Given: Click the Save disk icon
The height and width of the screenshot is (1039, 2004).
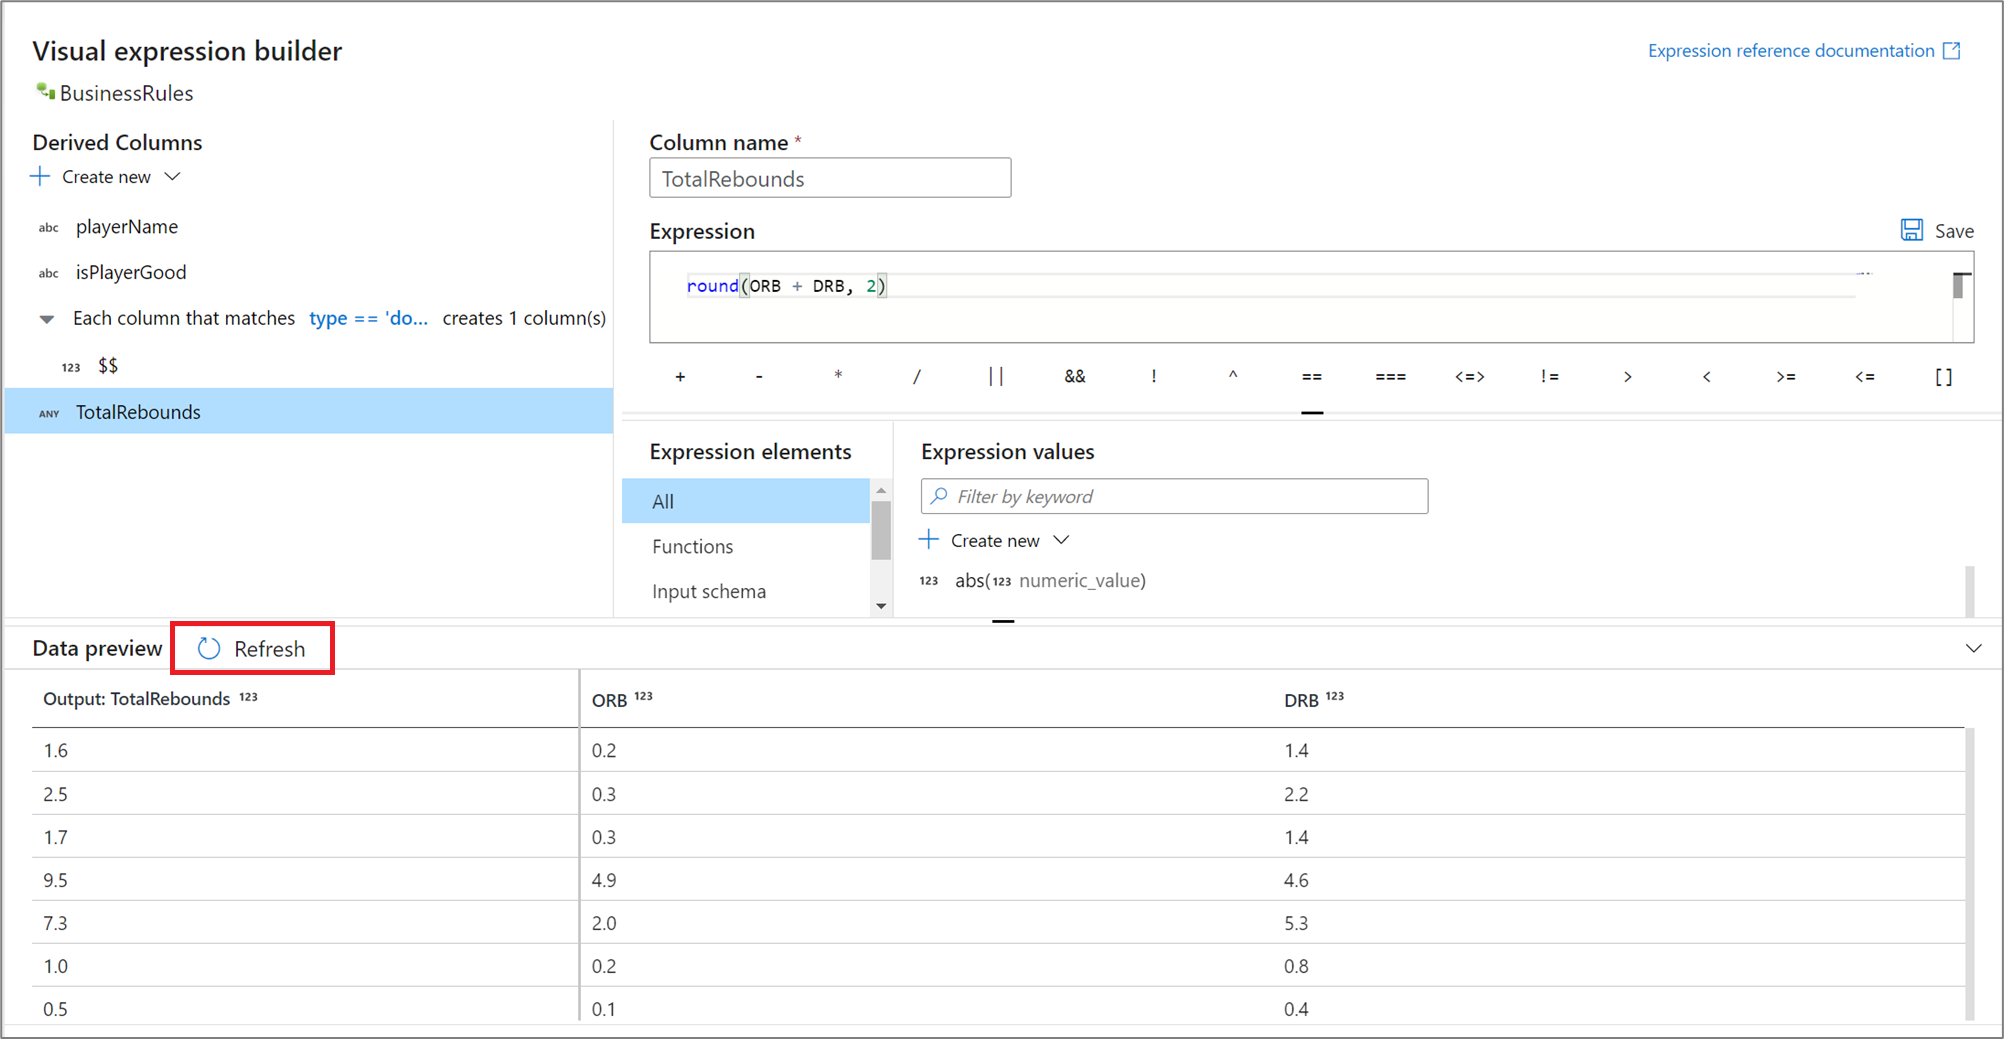Looking at the screenshot, I should click(x=1911, y=231).
